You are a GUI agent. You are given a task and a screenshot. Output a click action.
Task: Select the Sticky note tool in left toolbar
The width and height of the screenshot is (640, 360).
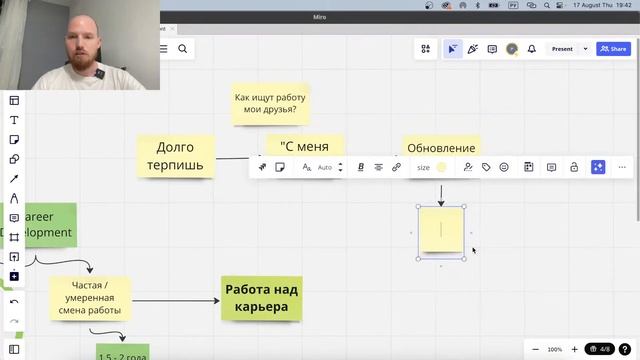point(14,140)
